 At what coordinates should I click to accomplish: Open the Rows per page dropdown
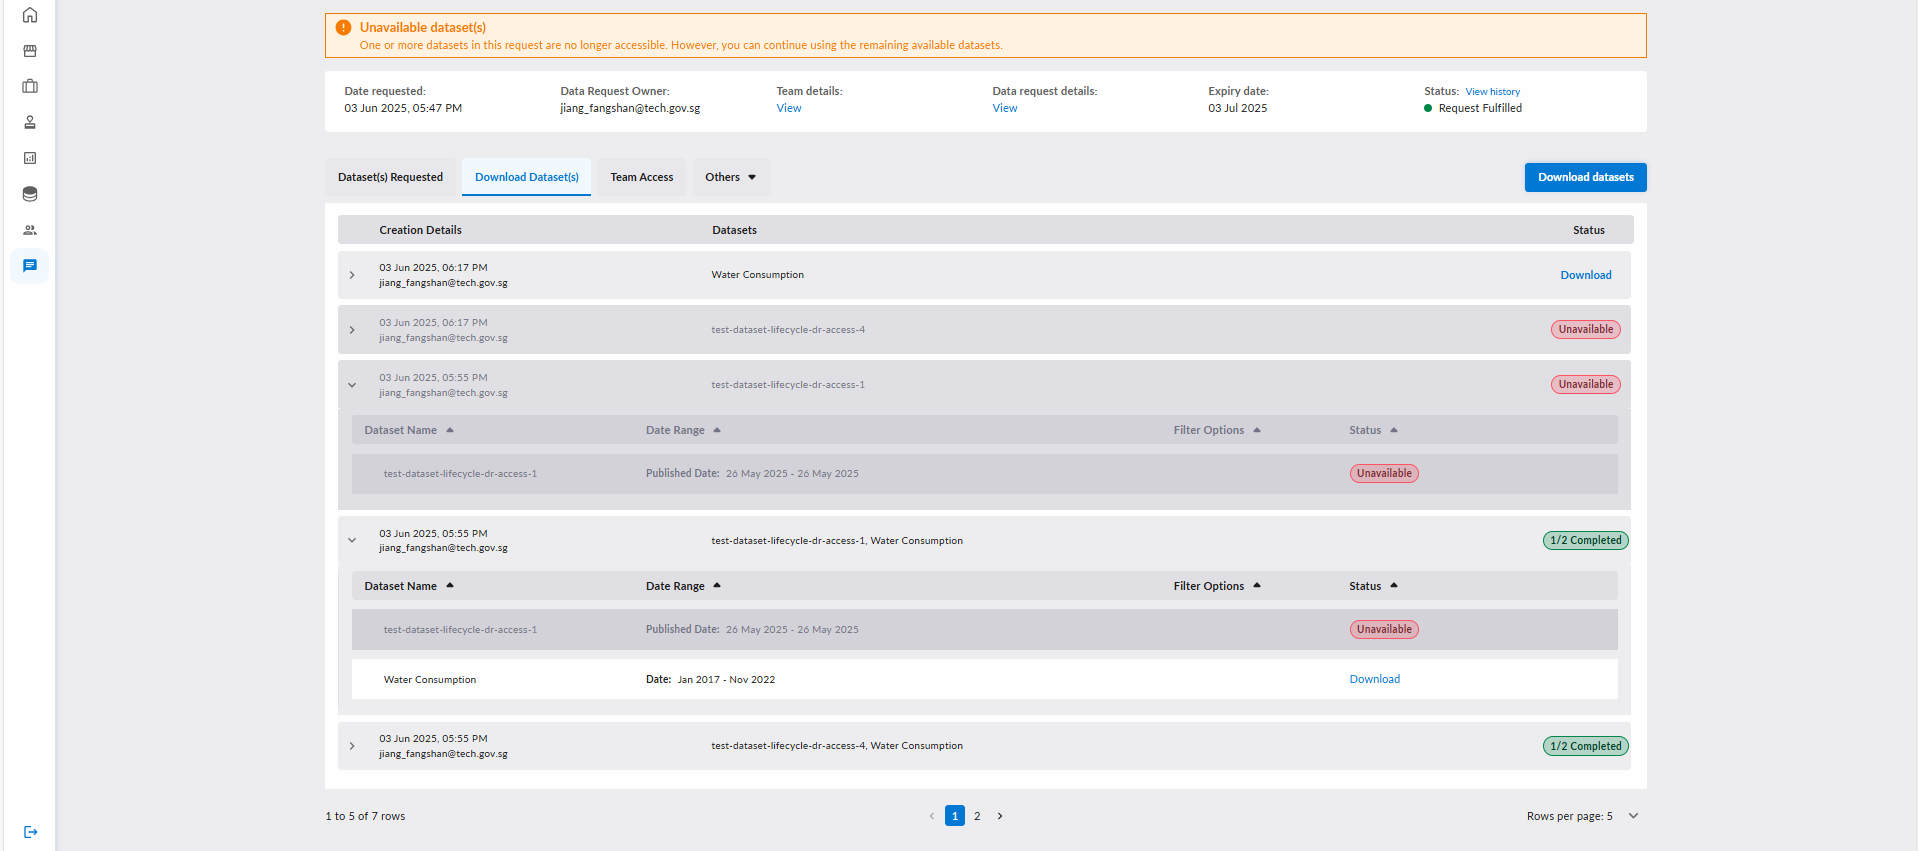click(1633, 816)
